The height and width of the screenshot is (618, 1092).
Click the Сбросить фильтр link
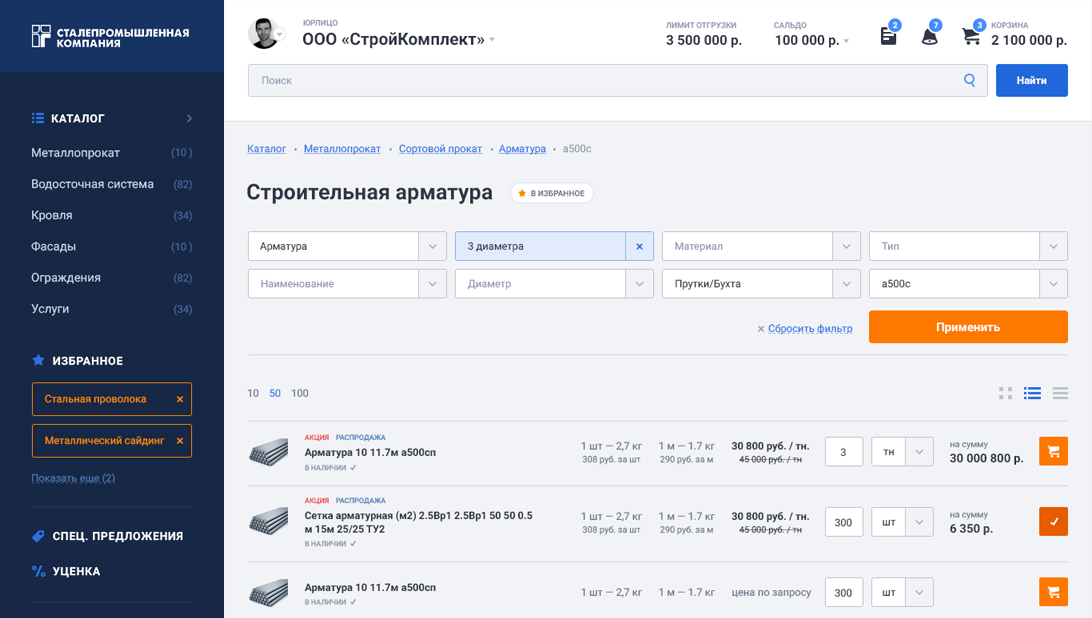[810, 328]
